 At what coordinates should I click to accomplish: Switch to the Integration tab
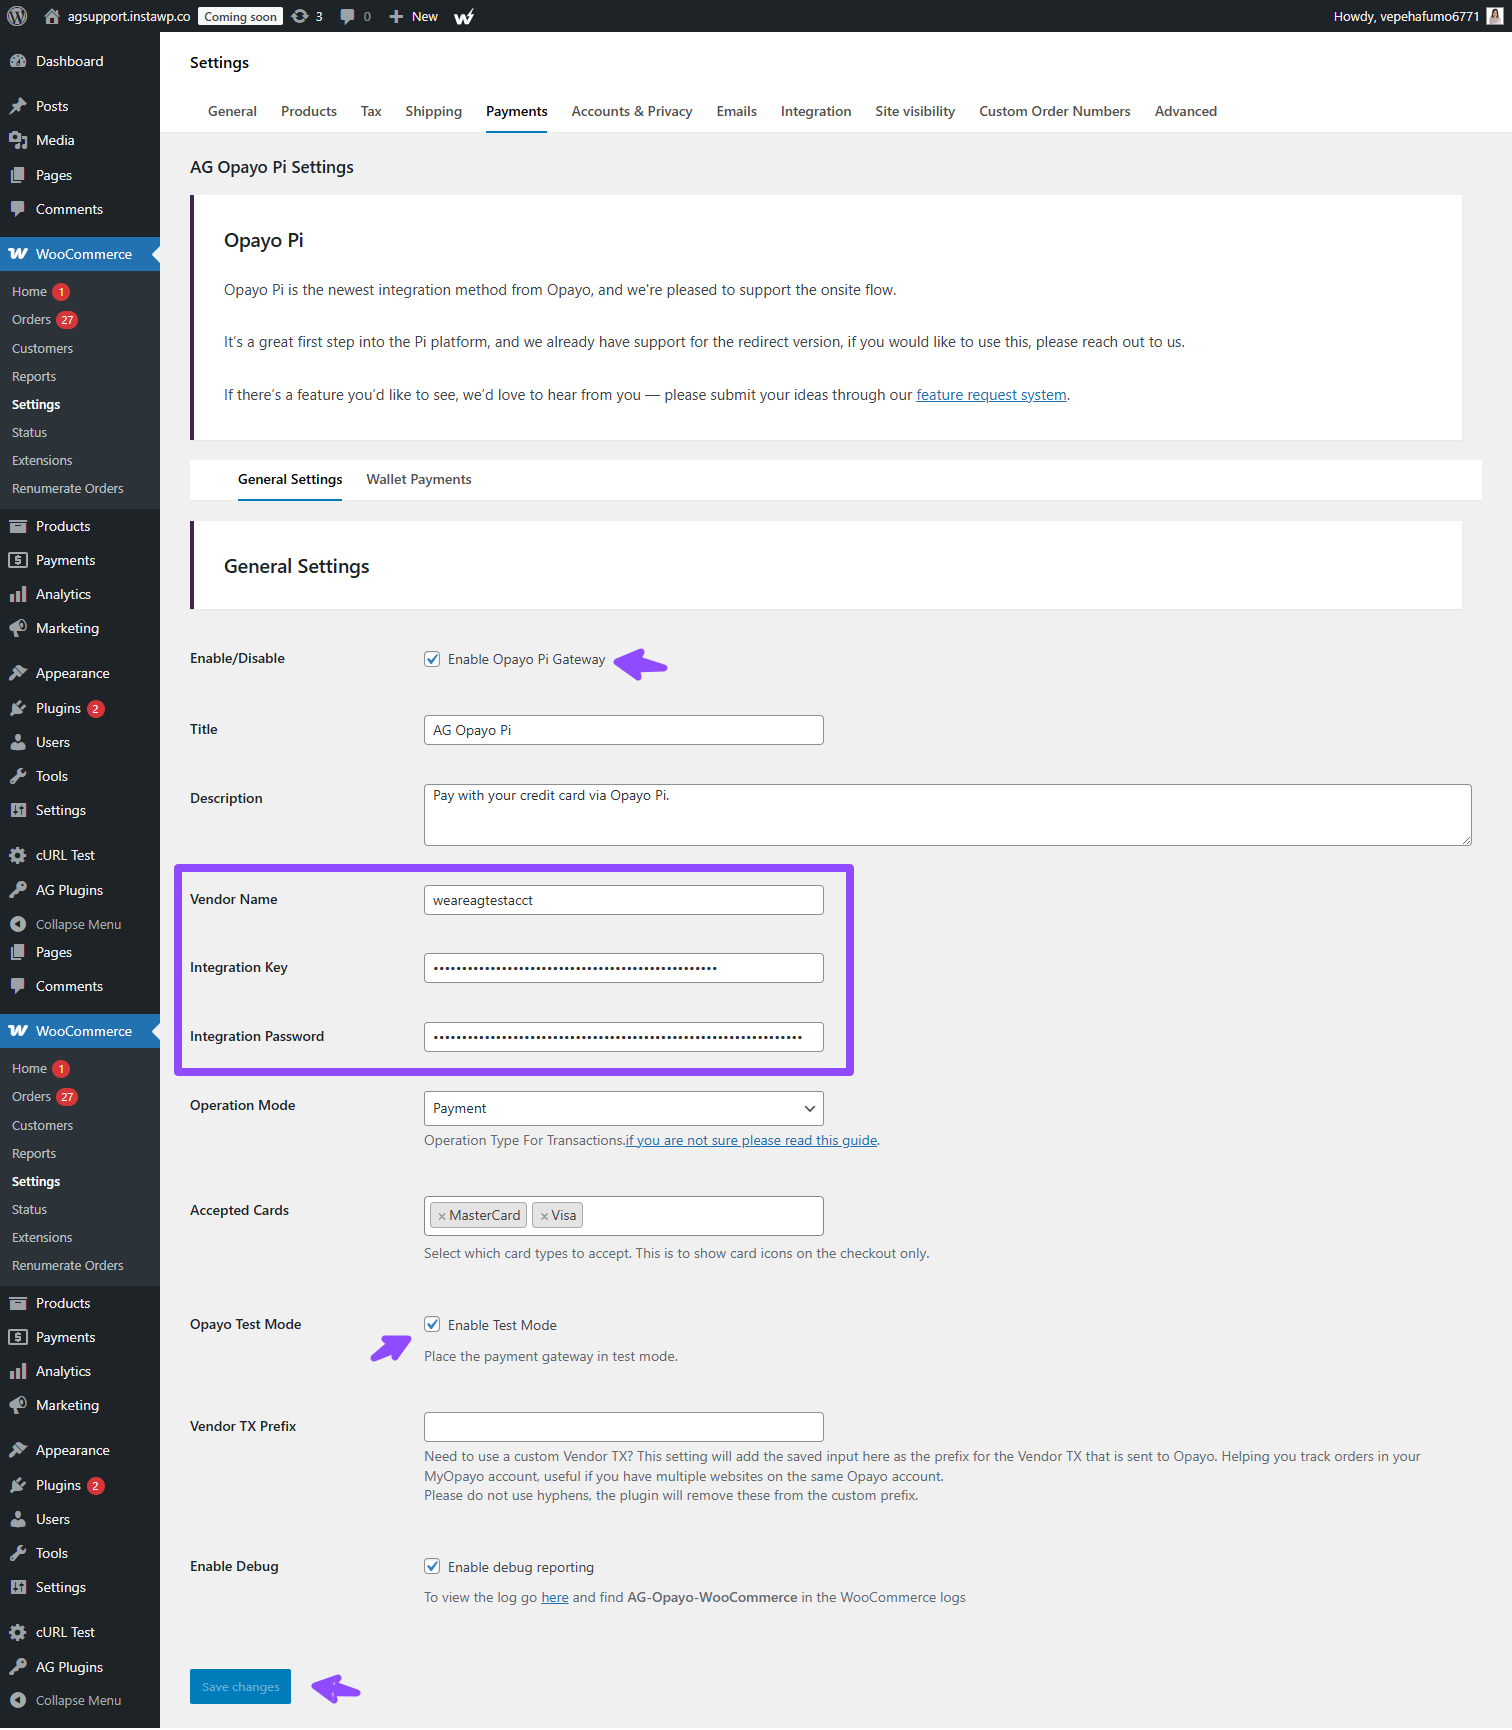816,111
